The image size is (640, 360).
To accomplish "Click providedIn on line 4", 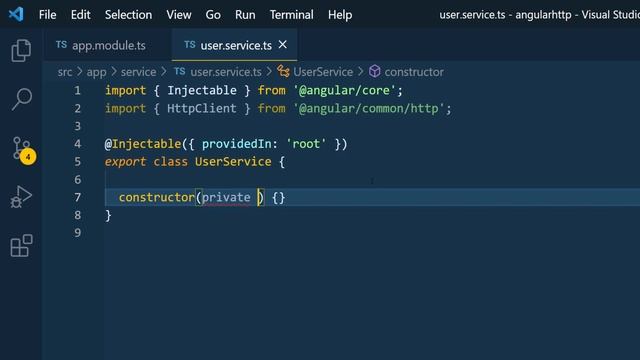I will click(236, 144).
